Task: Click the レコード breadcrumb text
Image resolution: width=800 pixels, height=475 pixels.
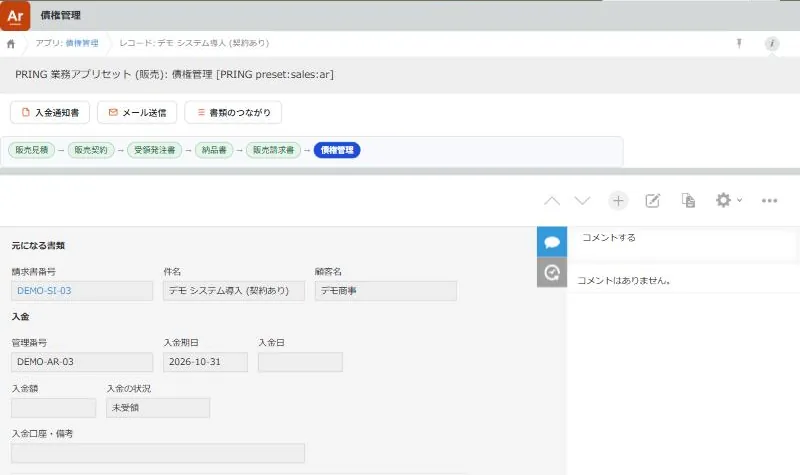Action: click(x=194, y=43)
